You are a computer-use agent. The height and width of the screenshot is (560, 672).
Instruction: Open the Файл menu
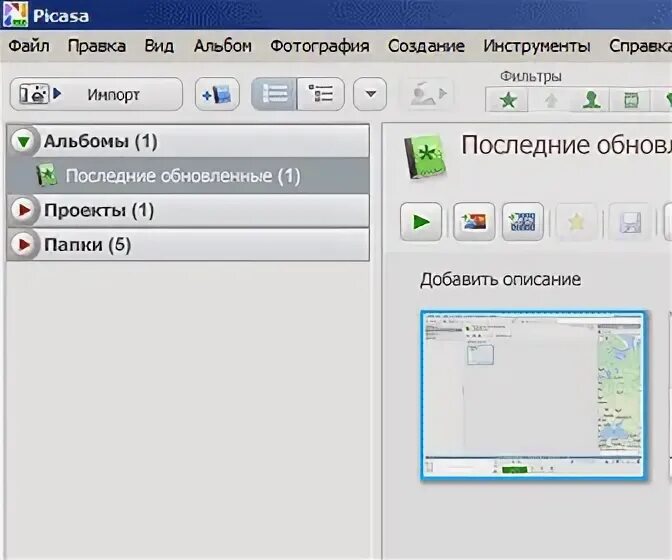pos(29,46)
